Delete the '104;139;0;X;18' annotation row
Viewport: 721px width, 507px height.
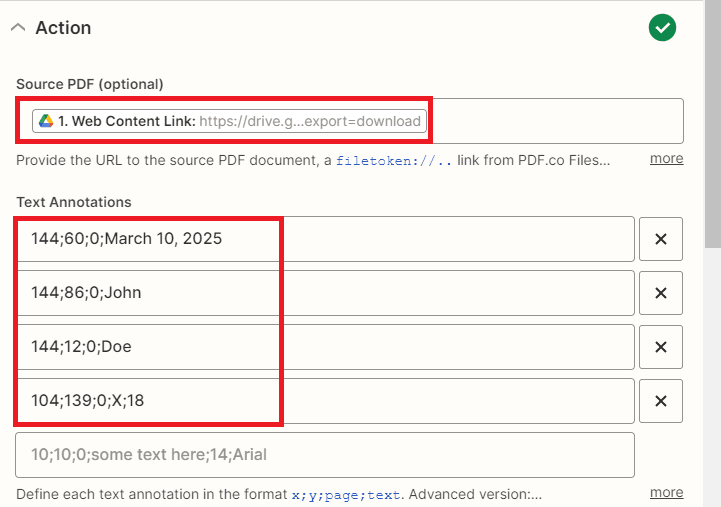[x=660, y=401]
